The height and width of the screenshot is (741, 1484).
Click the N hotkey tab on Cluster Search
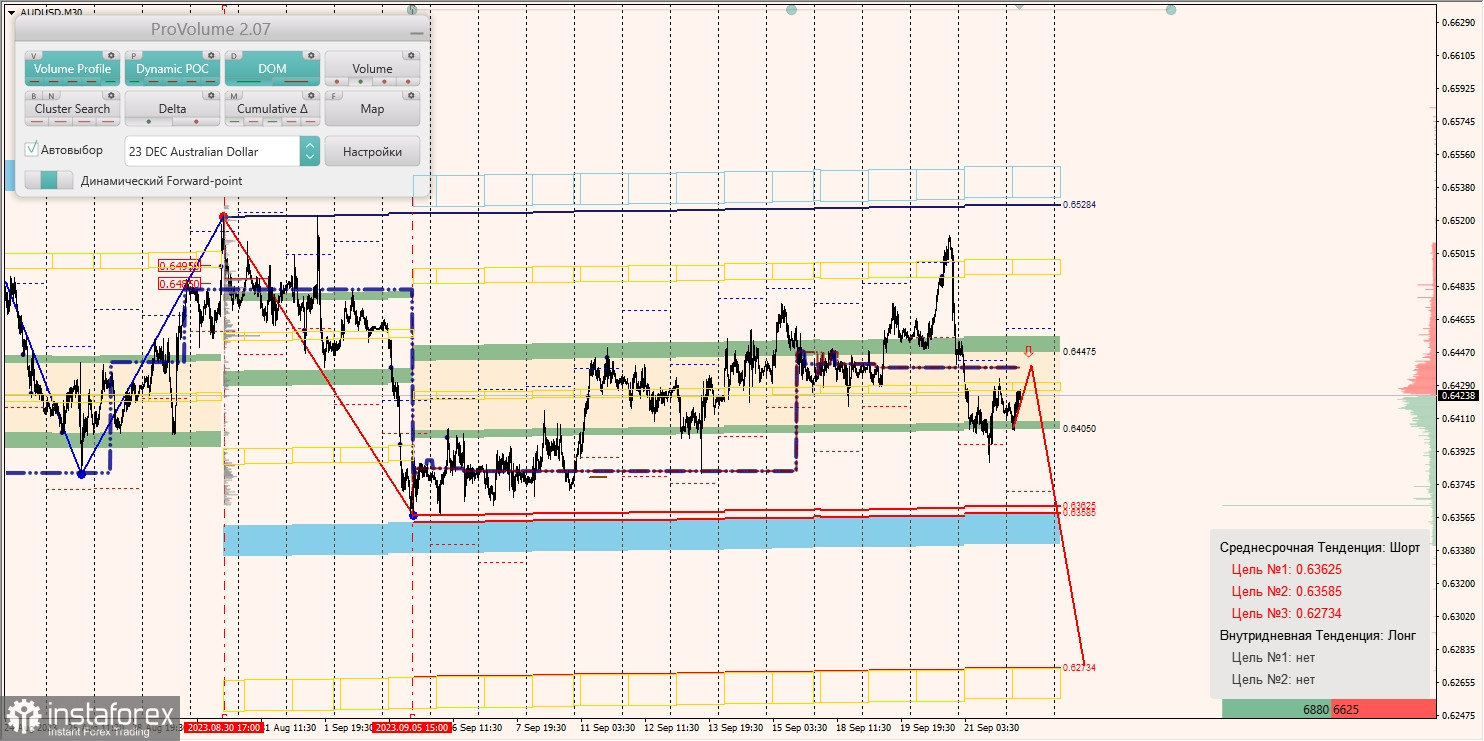tap(51, 96)
